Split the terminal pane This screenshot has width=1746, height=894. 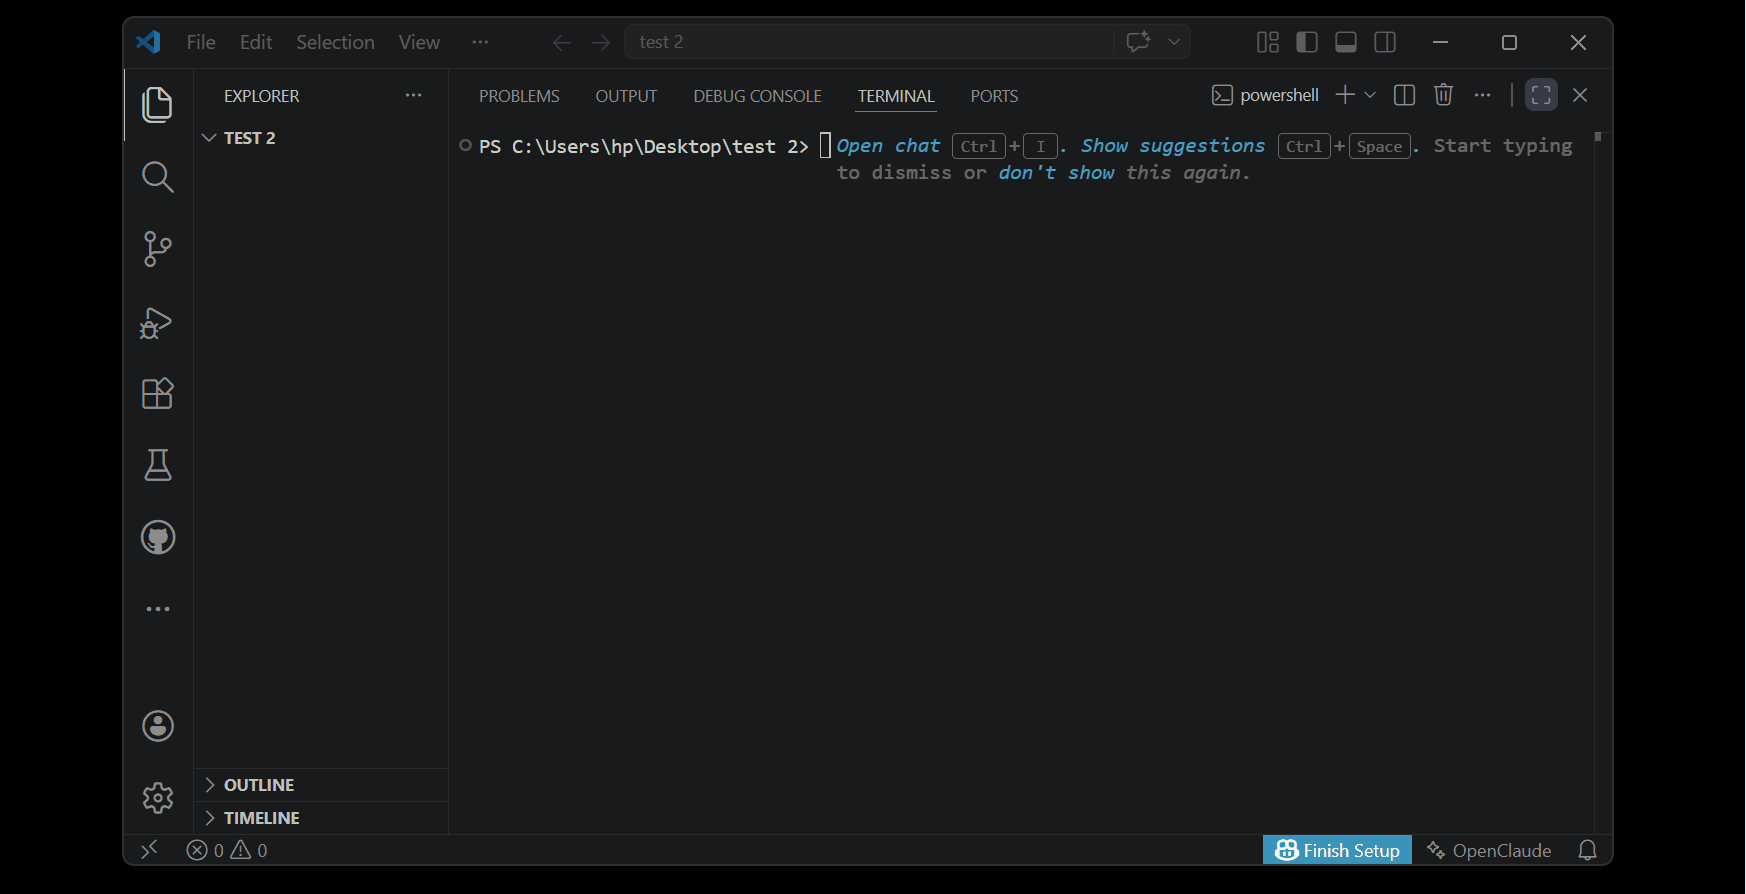1404,95
